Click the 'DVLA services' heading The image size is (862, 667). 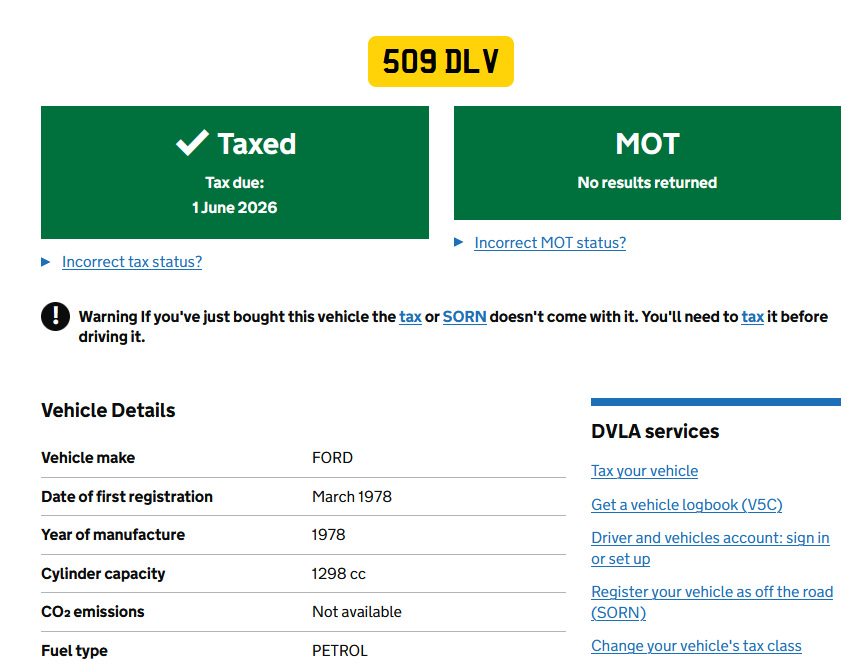pos(655,431)
